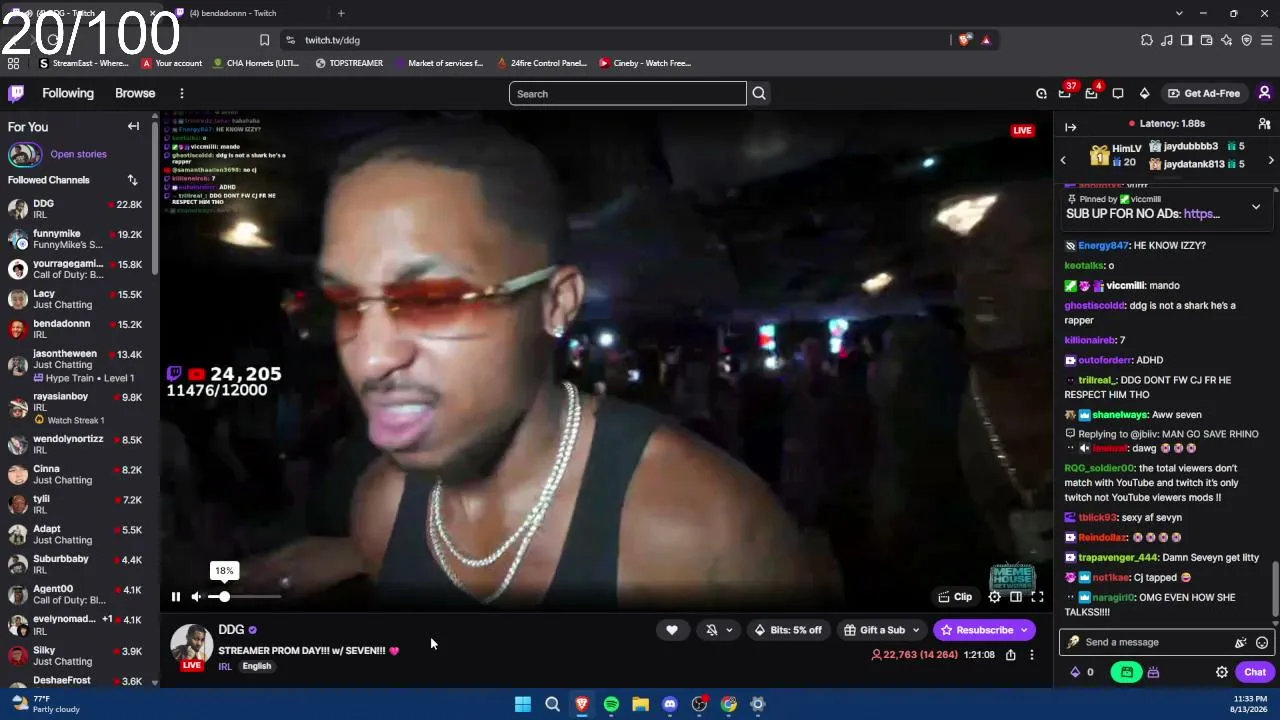Mute the stream volume speaker
This screenshot has width=1280, height=720.
tap(197, 597)
